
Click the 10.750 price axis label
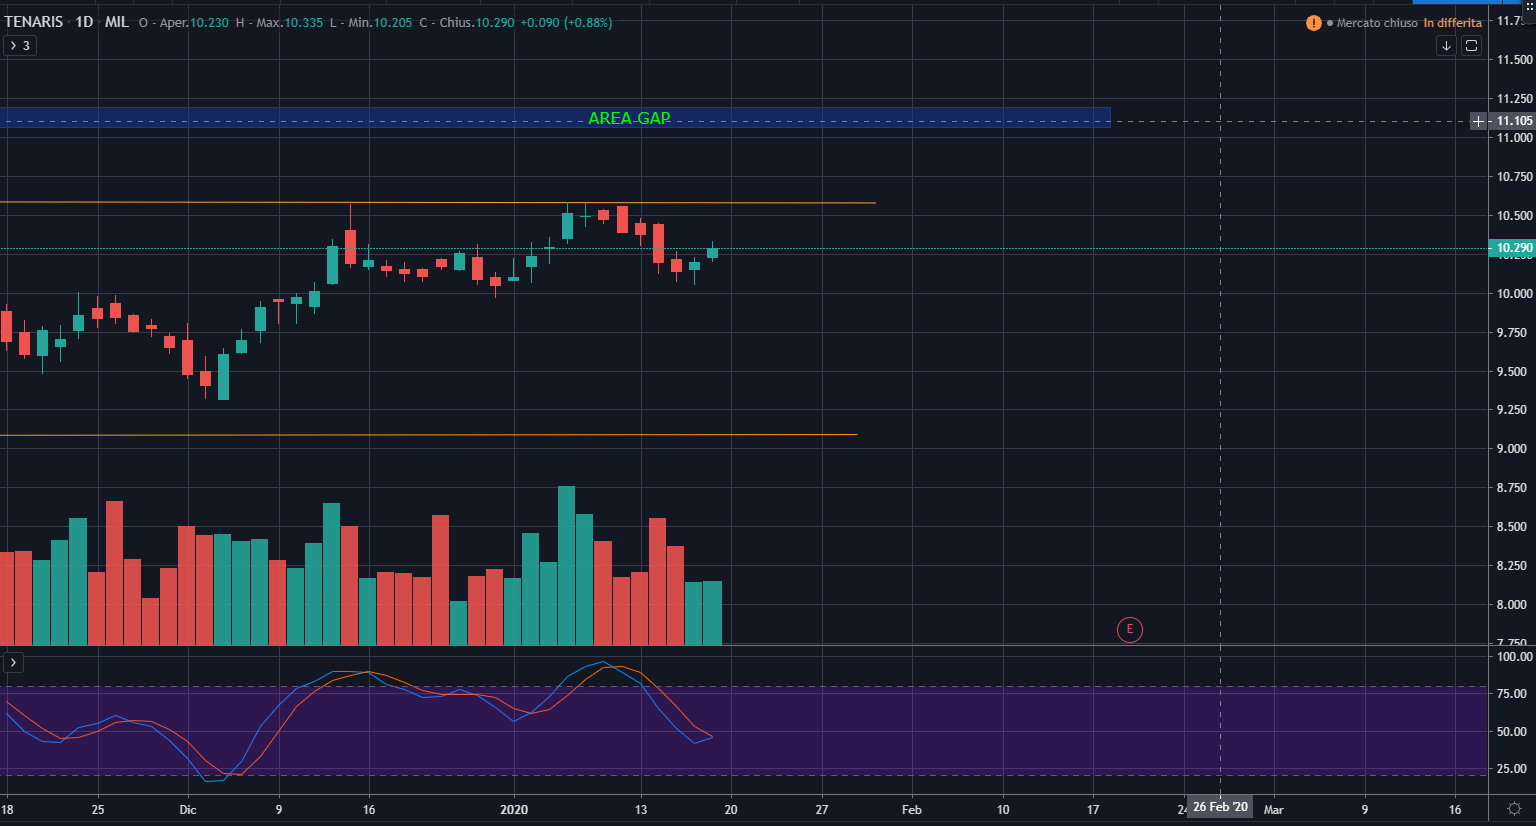[1514, 177]
